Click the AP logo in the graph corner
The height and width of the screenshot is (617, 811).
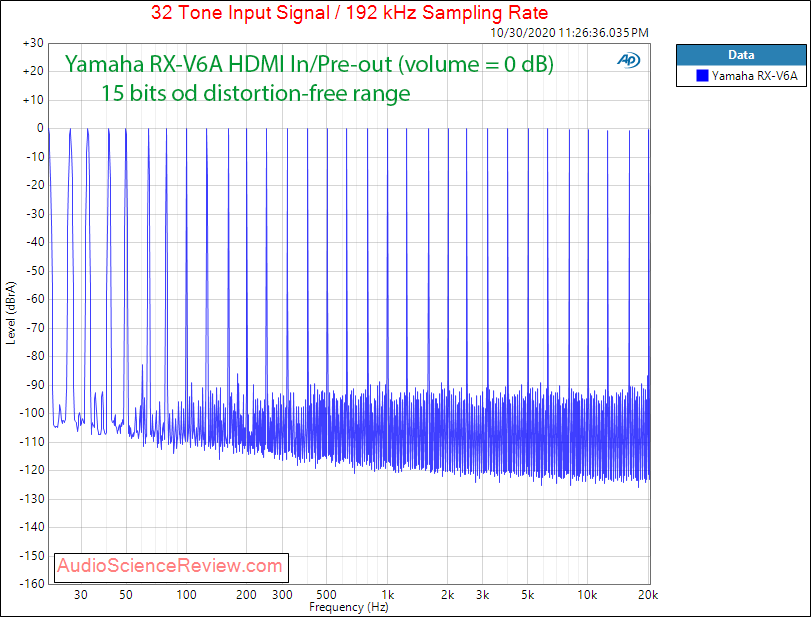628,60
